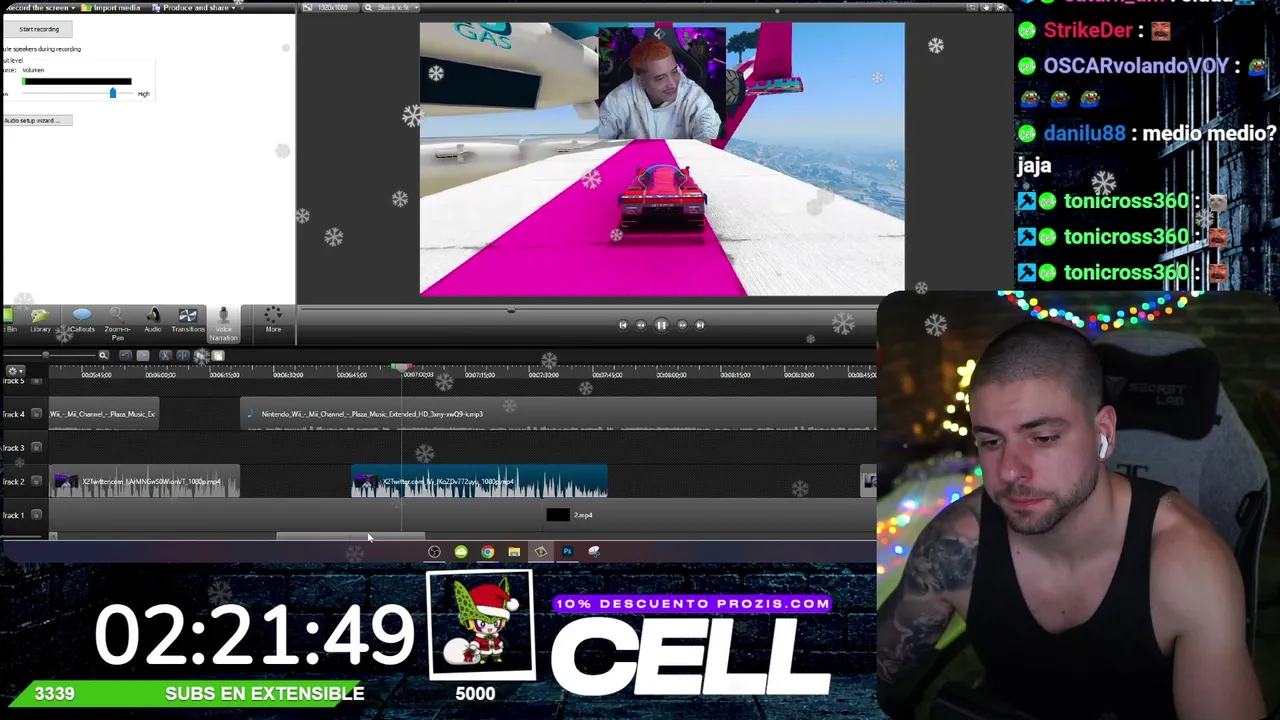Viewport: 1280px width, 720px height.
Task: Click the Undo button in timeline toolbar
Action: 125,355
